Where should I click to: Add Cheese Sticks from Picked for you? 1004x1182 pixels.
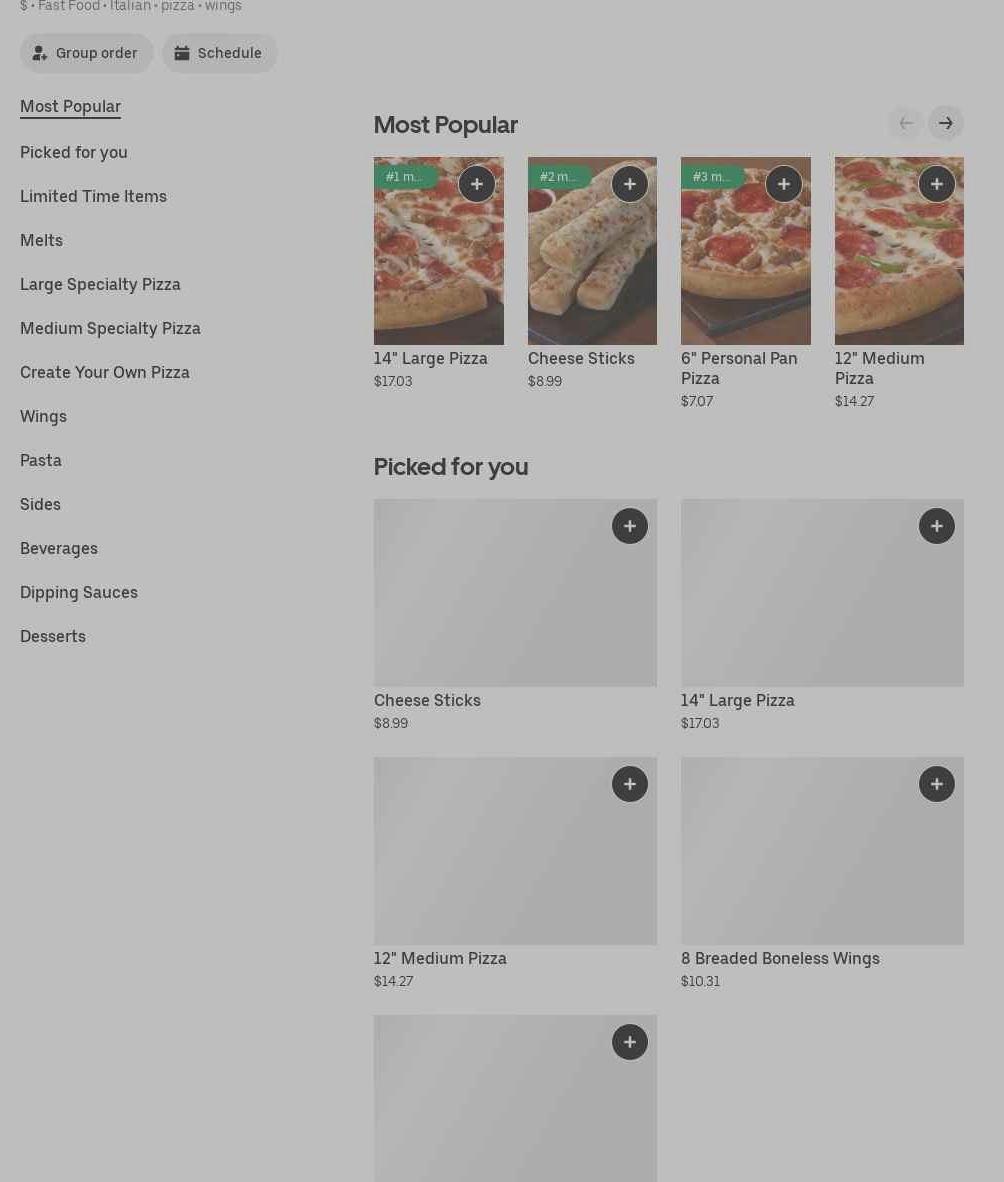tap(629, 526)
